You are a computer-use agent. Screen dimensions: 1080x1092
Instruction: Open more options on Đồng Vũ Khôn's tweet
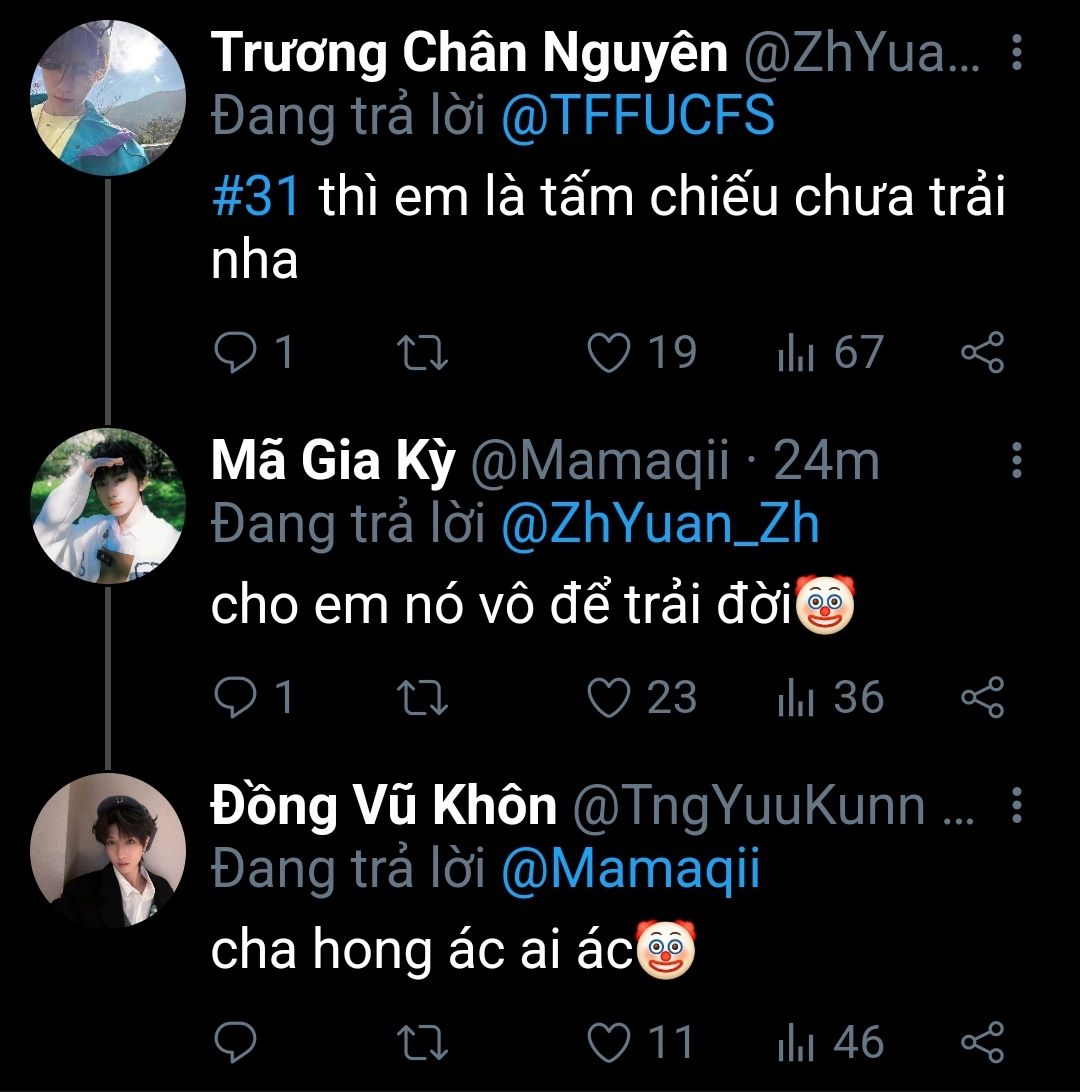click(x=1017, y=805)
